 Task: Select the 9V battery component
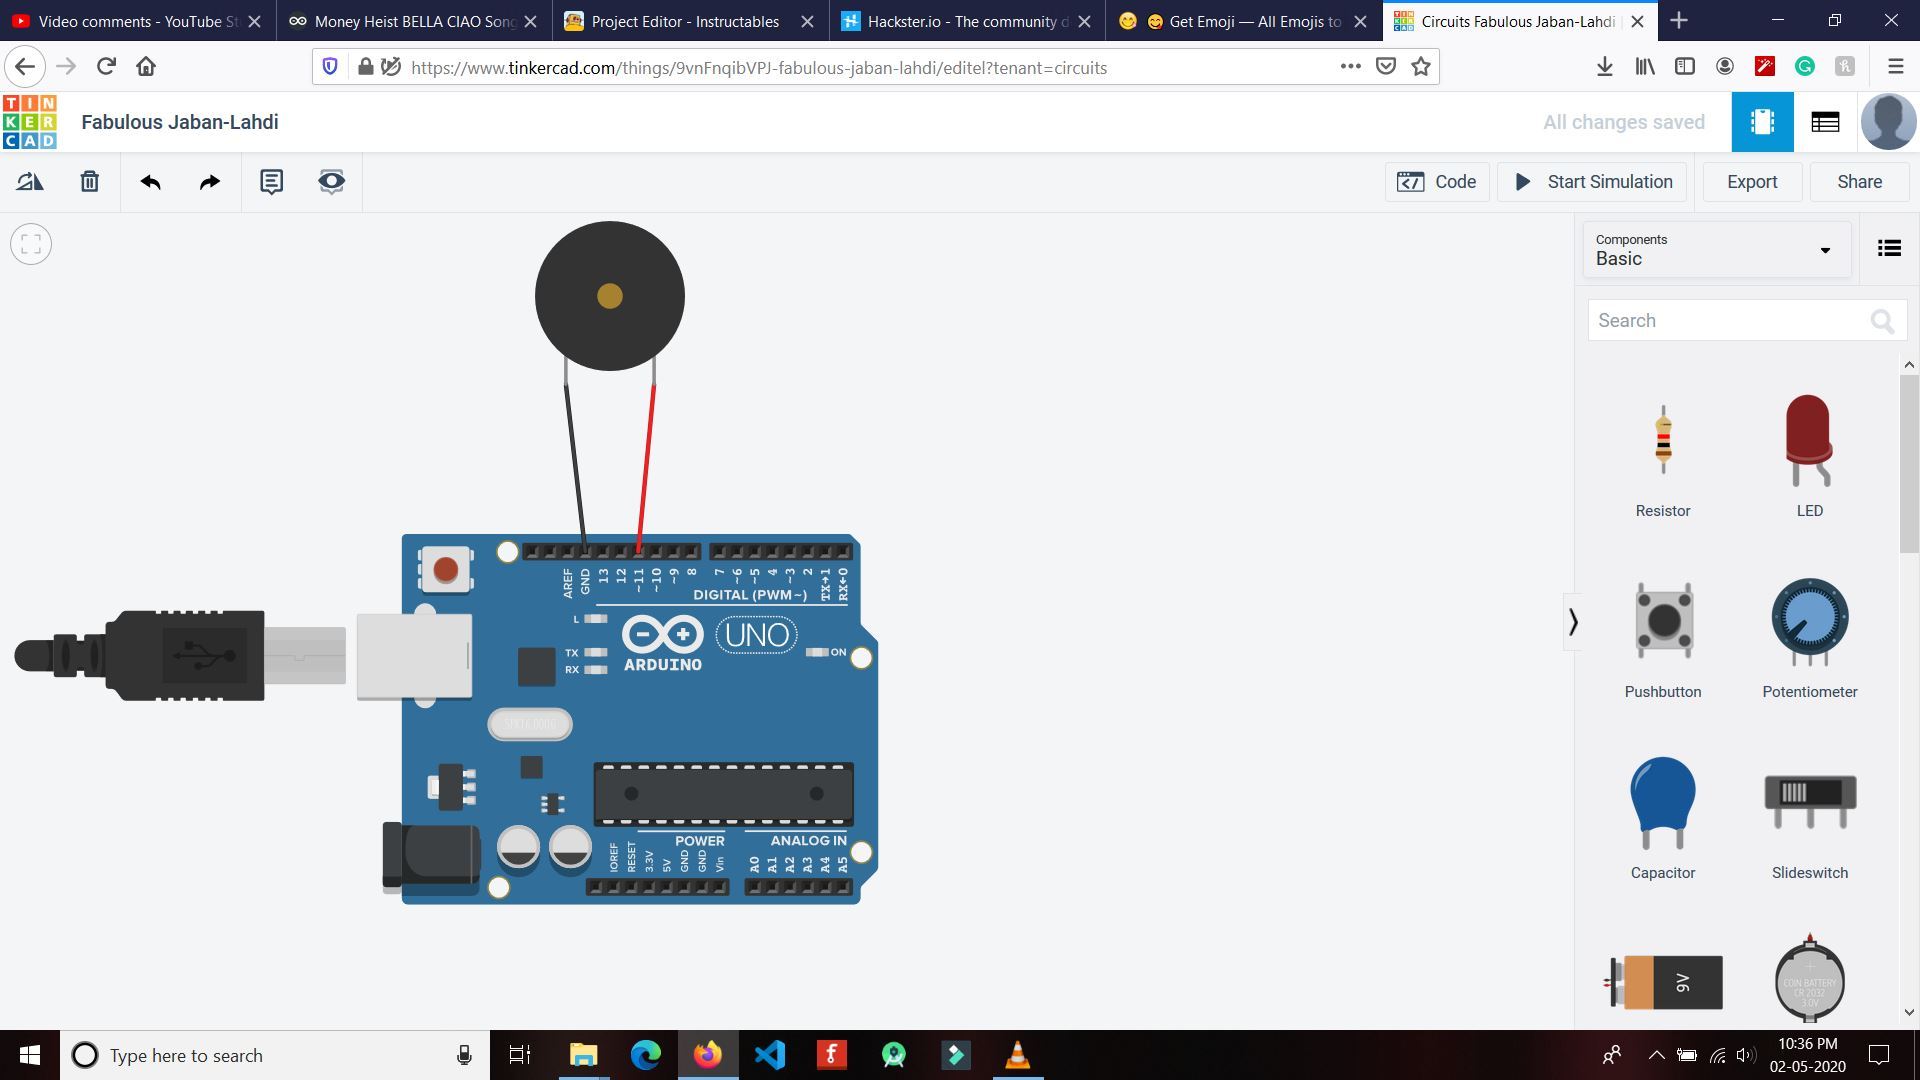click(x=1663, y=982)
